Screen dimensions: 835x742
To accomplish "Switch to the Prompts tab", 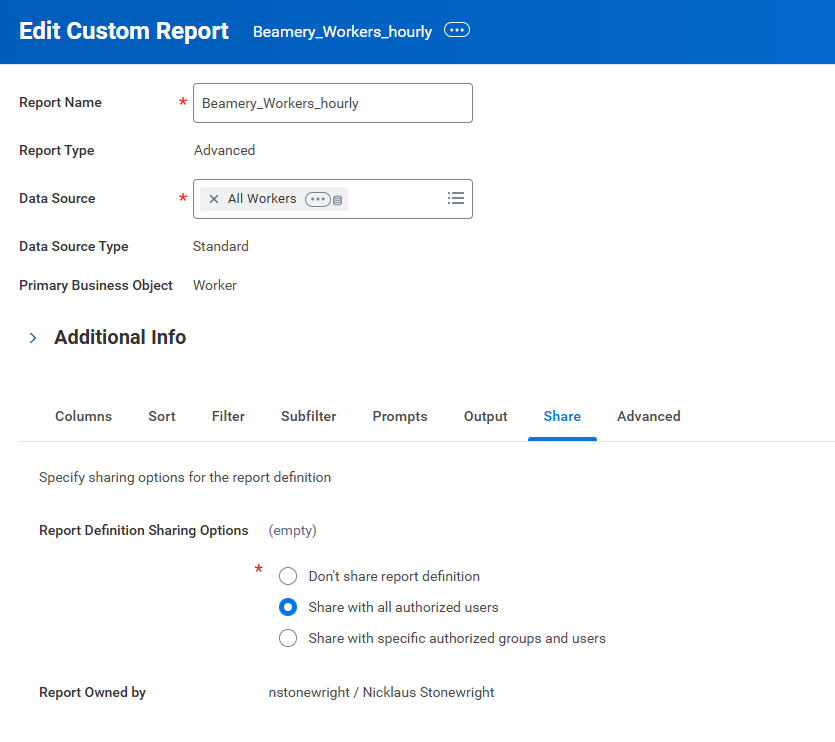I will click(400, 416).
